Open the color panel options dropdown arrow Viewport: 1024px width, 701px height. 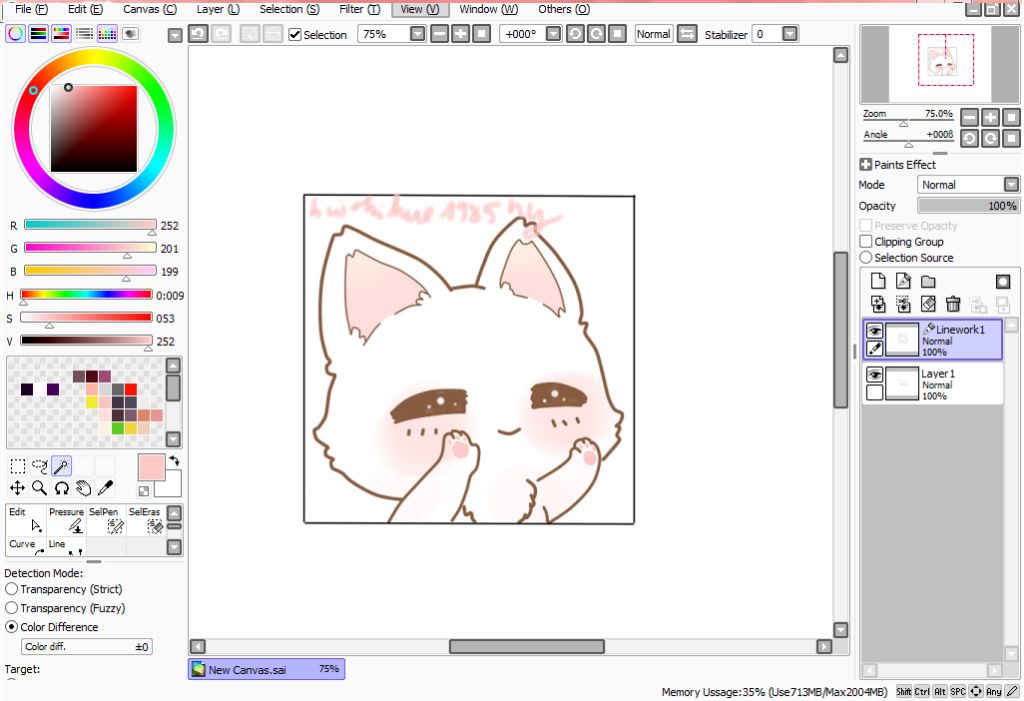174,35
